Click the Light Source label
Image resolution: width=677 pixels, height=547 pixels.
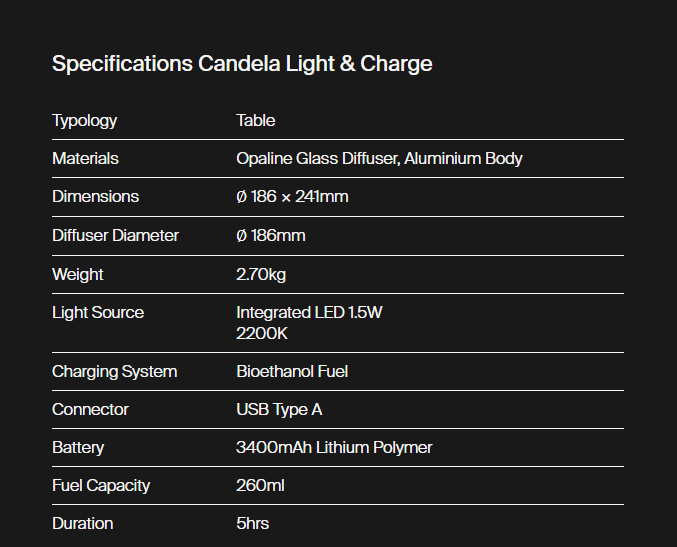tap(98, 313)
